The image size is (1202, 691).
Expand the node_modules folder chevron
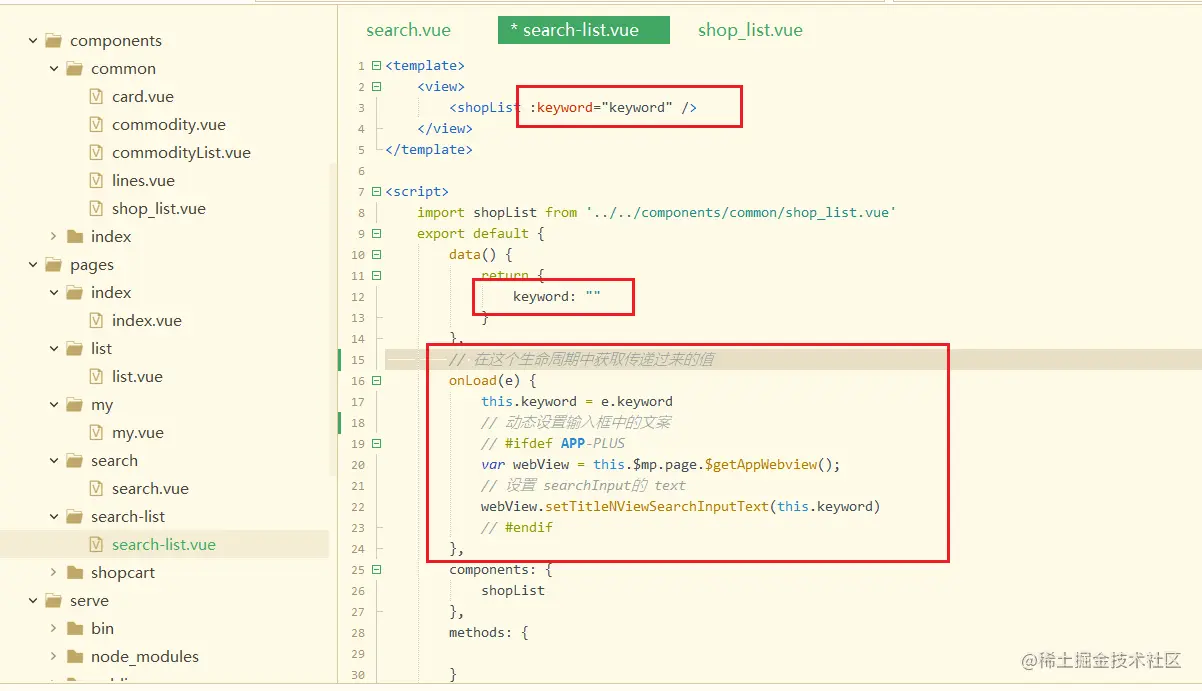pyautogui.click(x=54, y=657)
